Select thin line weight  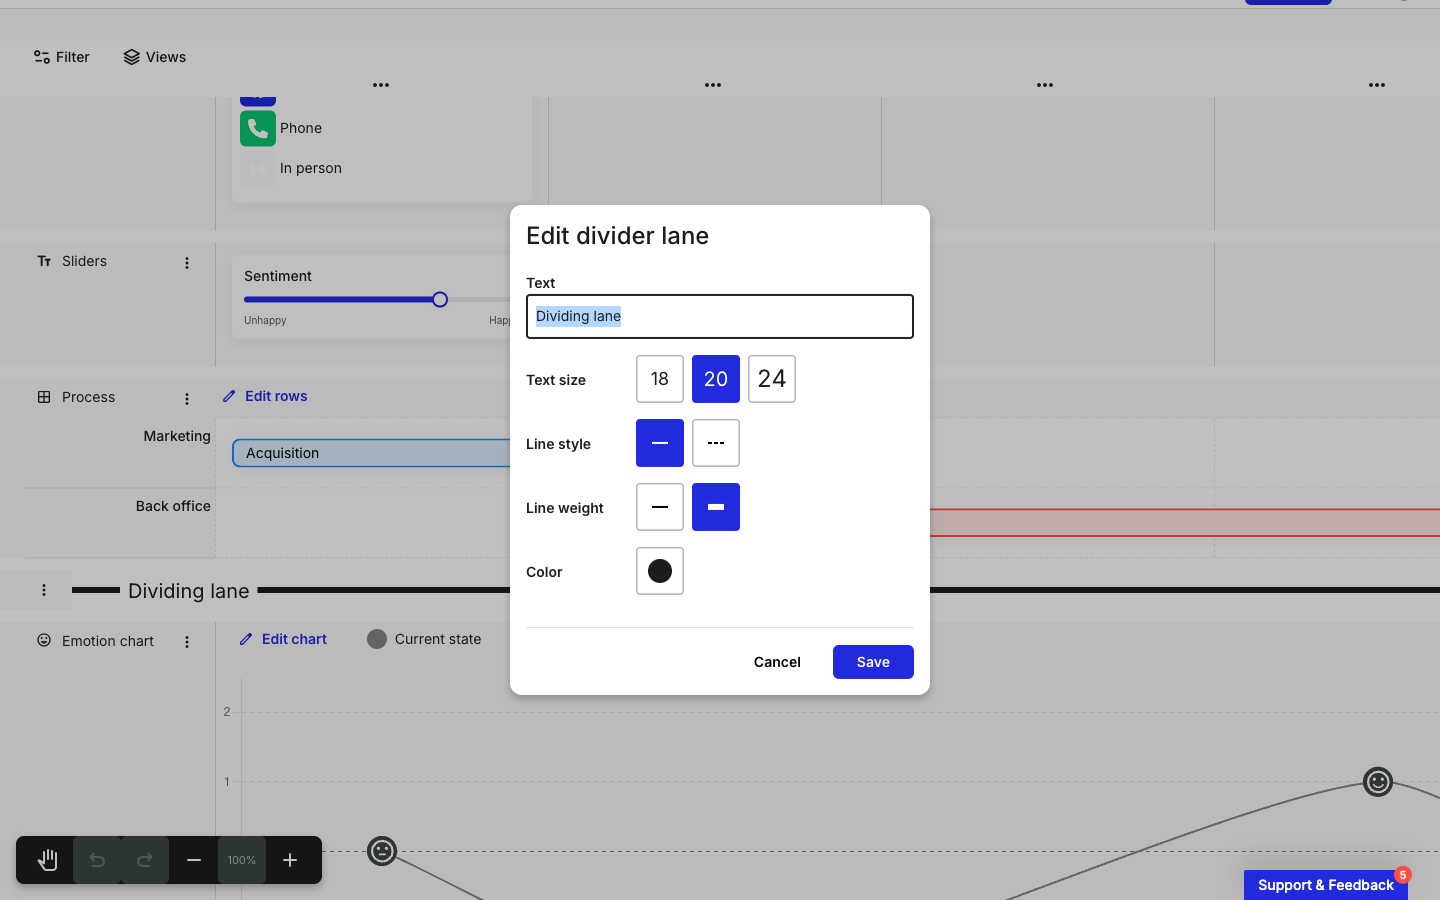660,507
